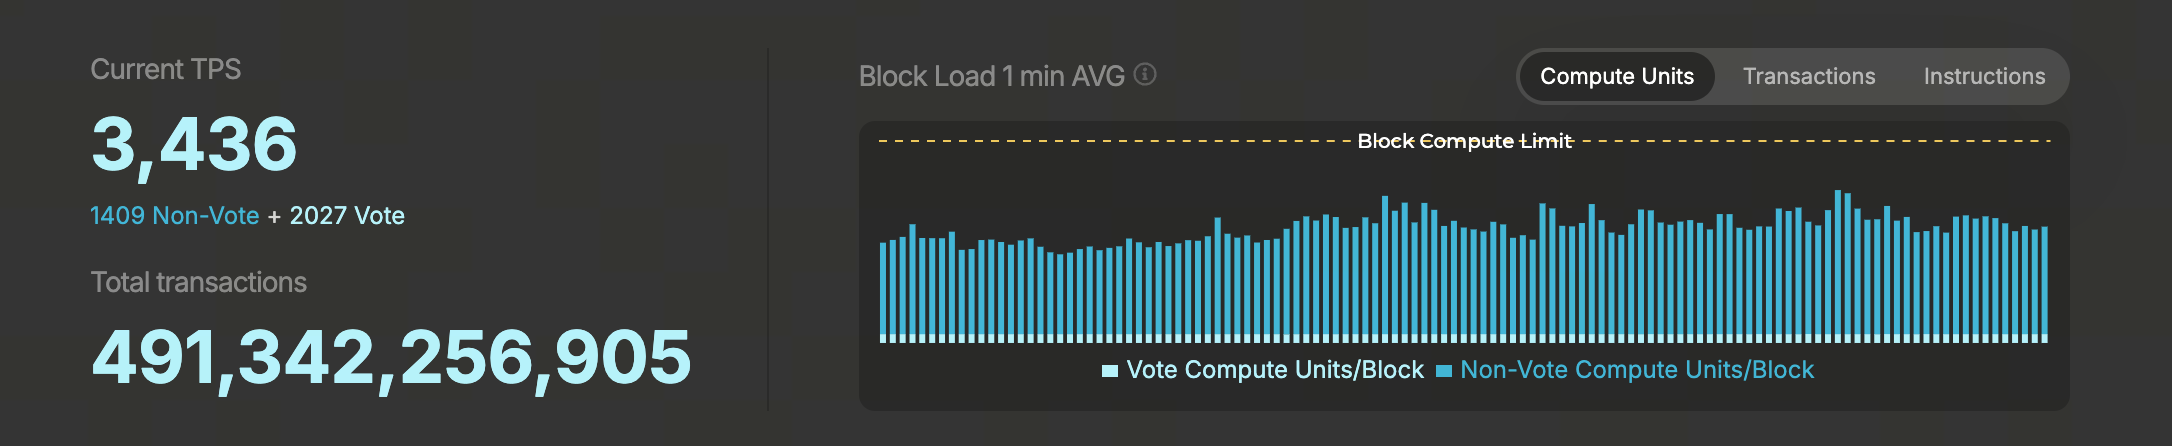Viewport: 2172px width, 446px height.
Task: Click the Vote Compute Units legend swatch
Action: [x=1109, y=371]
